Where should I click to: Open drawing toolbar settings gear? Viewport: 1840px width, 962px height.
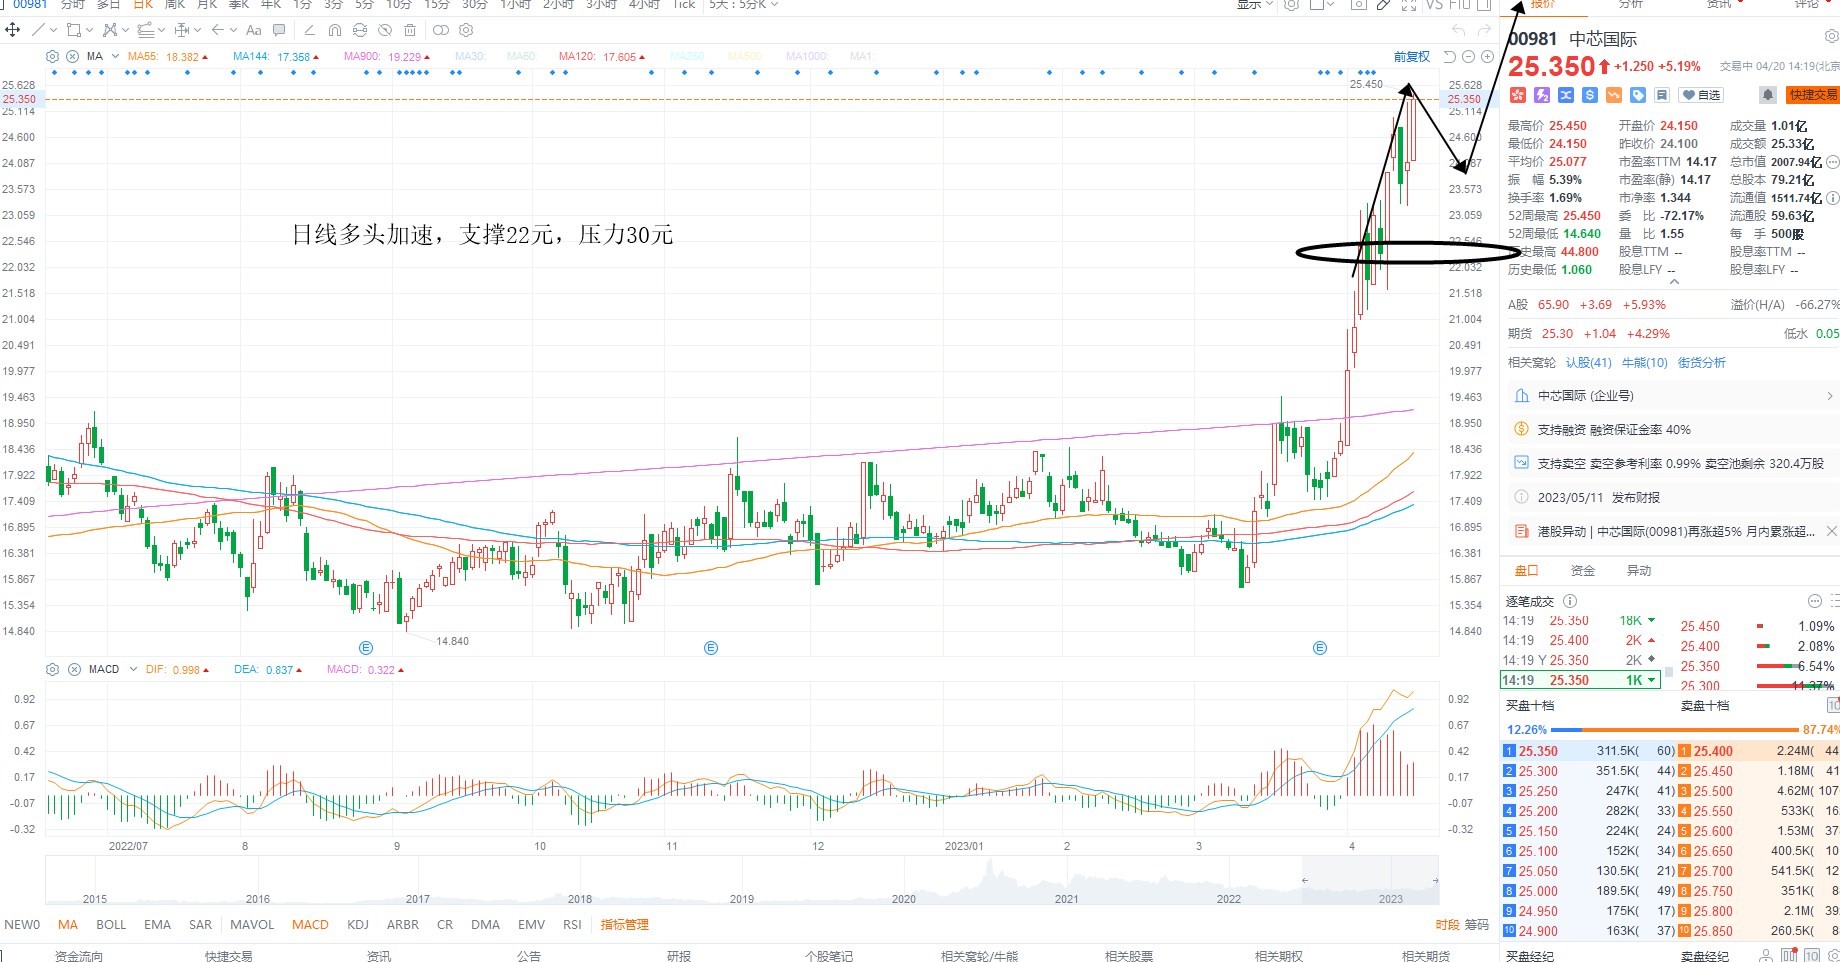coord(466,30)
